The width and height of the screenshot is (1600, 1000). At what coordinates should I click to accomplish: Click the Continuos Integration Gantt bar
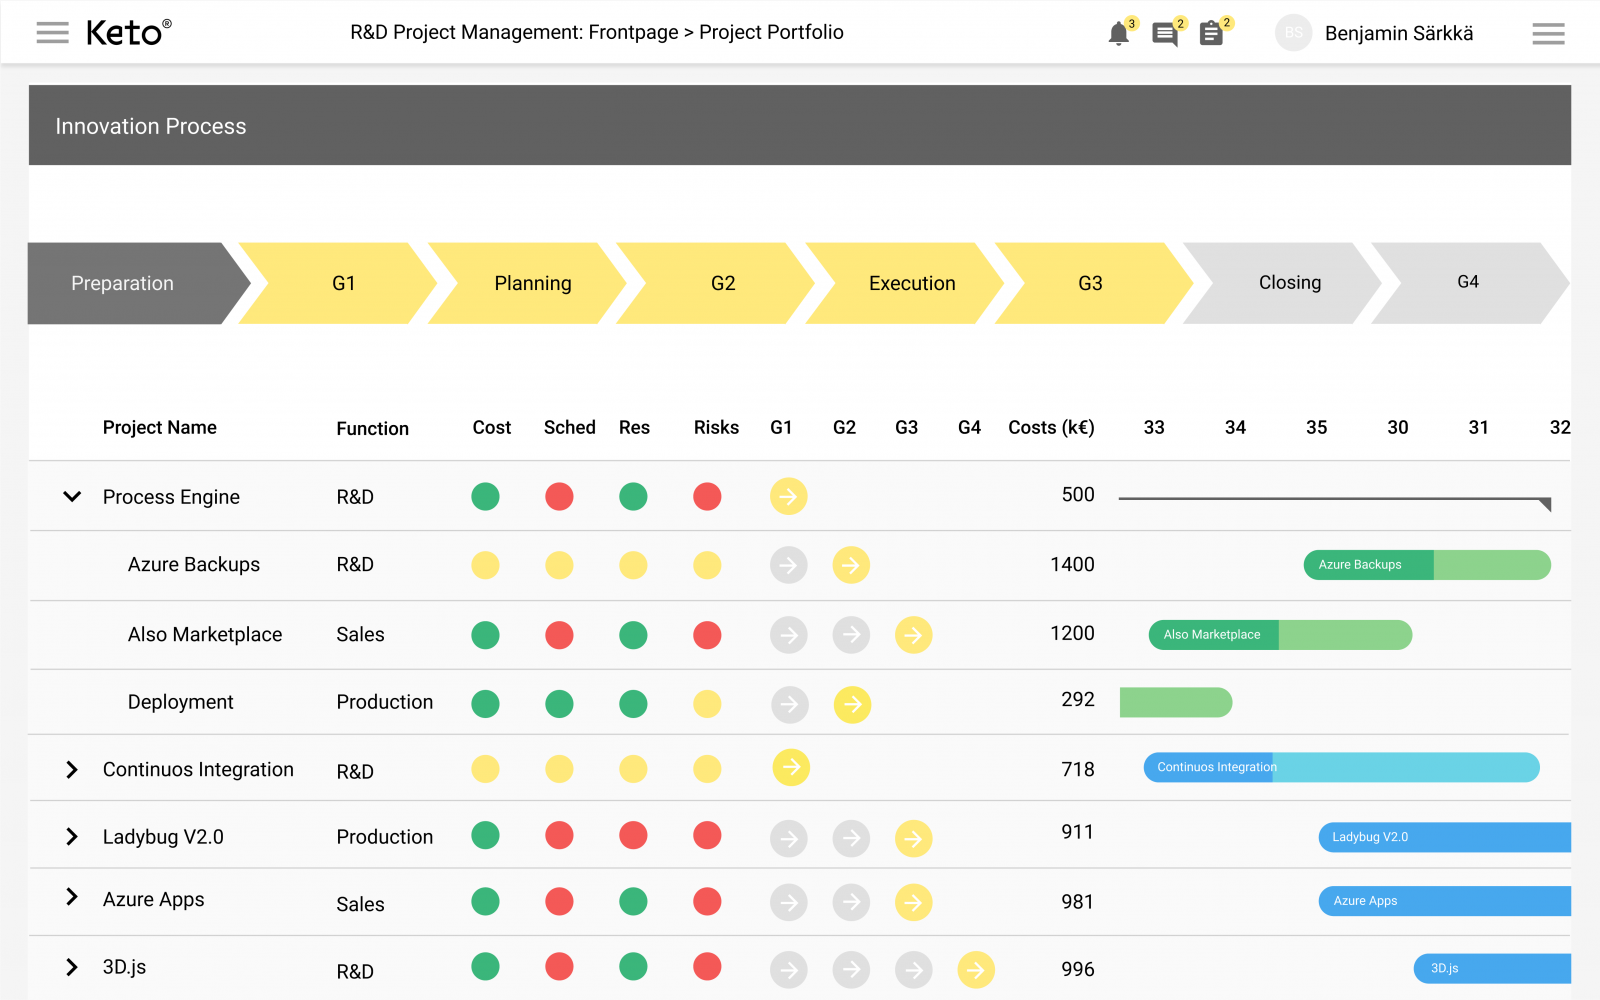coord(1341,767)
